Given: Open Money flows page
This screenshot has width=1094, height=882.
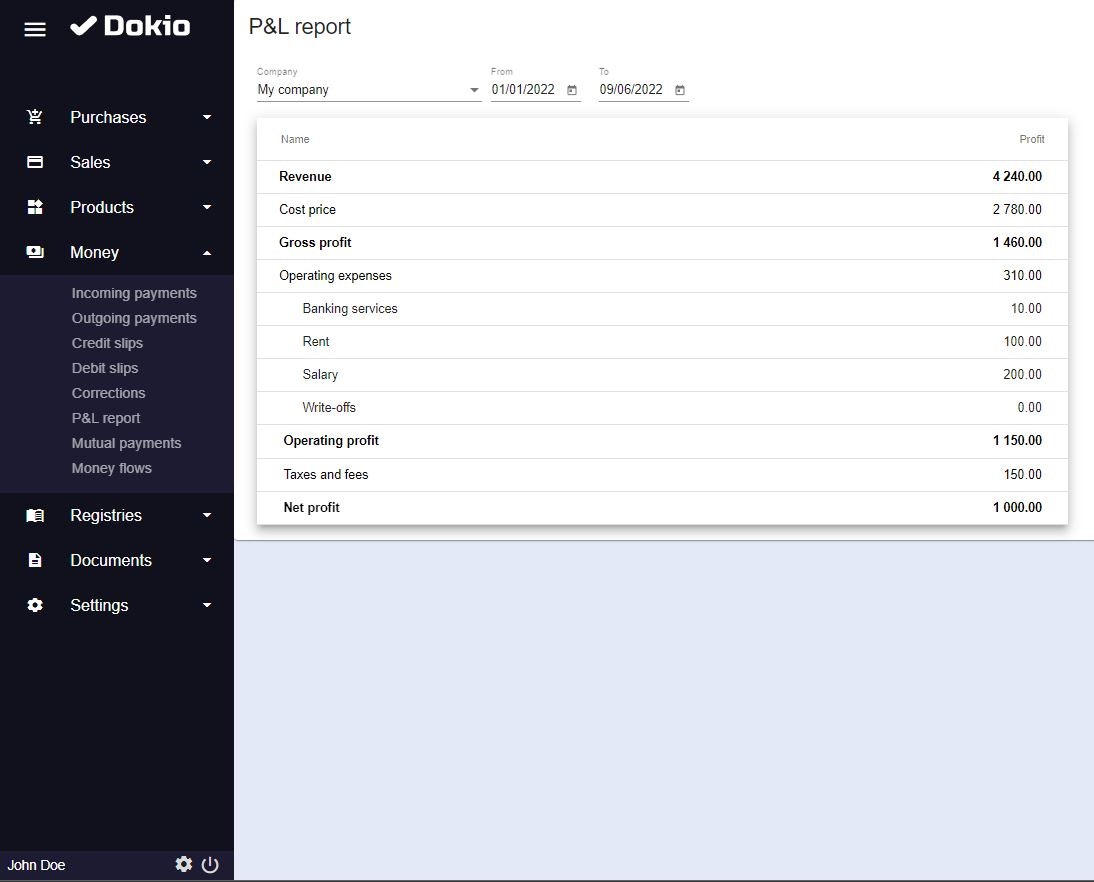Looking at the screenshot, I should pos(112,468).
